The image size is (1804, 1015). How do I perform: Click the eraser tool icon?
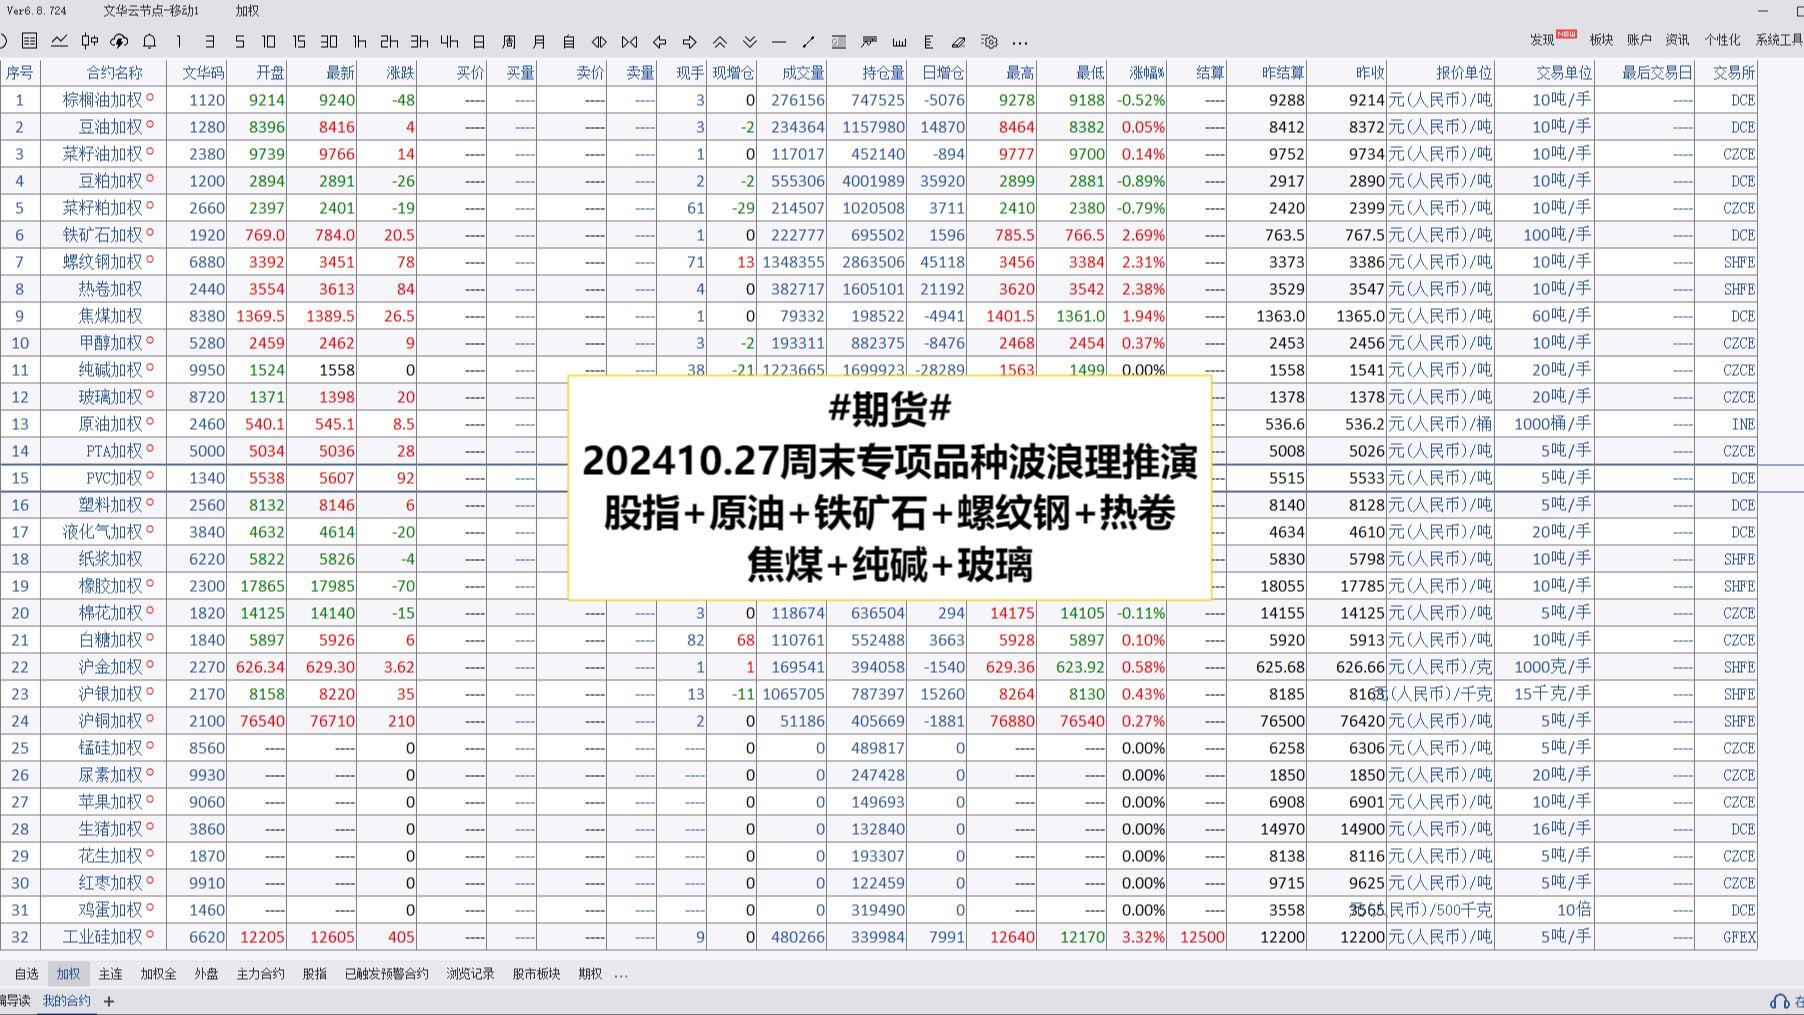pos(959,41)
